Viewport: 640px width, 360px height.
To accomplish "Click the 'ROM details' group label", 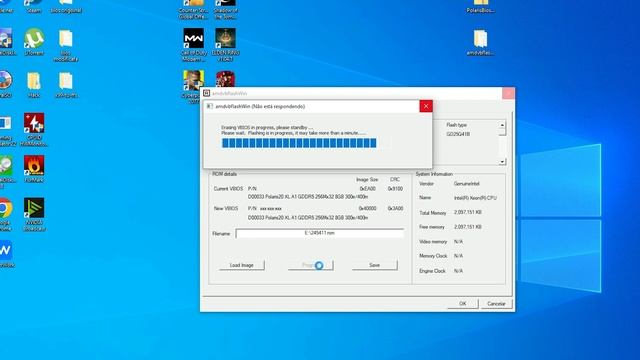I will [x=224, y=174].
